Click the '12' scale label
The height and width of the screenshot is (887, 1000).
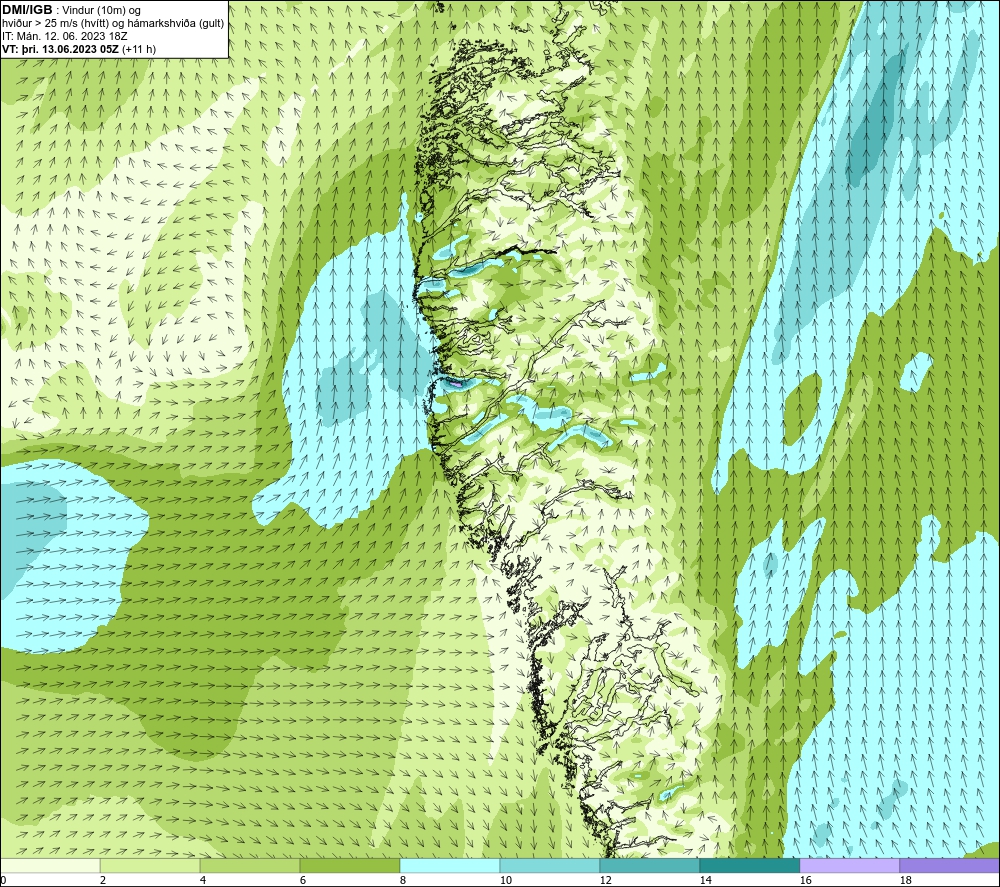(x=605, y=881)
